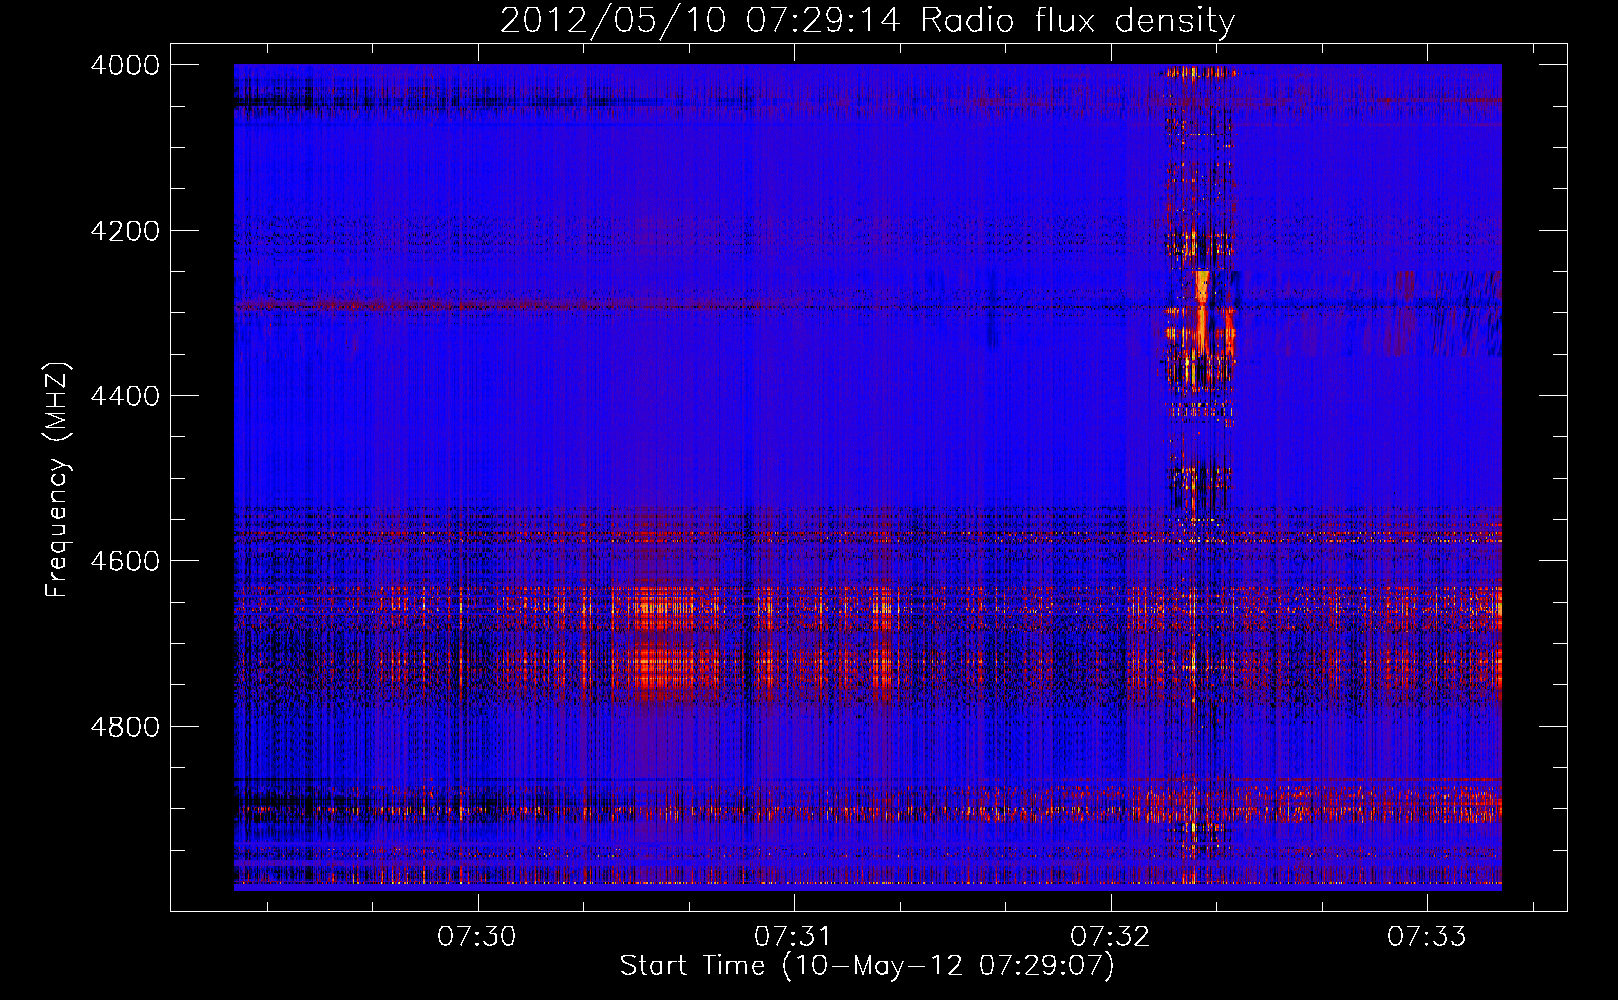The height and width of the screenshot is (1000, 1618).
Task: Select the 4400 frequency tick label
Action: [125, 396]
